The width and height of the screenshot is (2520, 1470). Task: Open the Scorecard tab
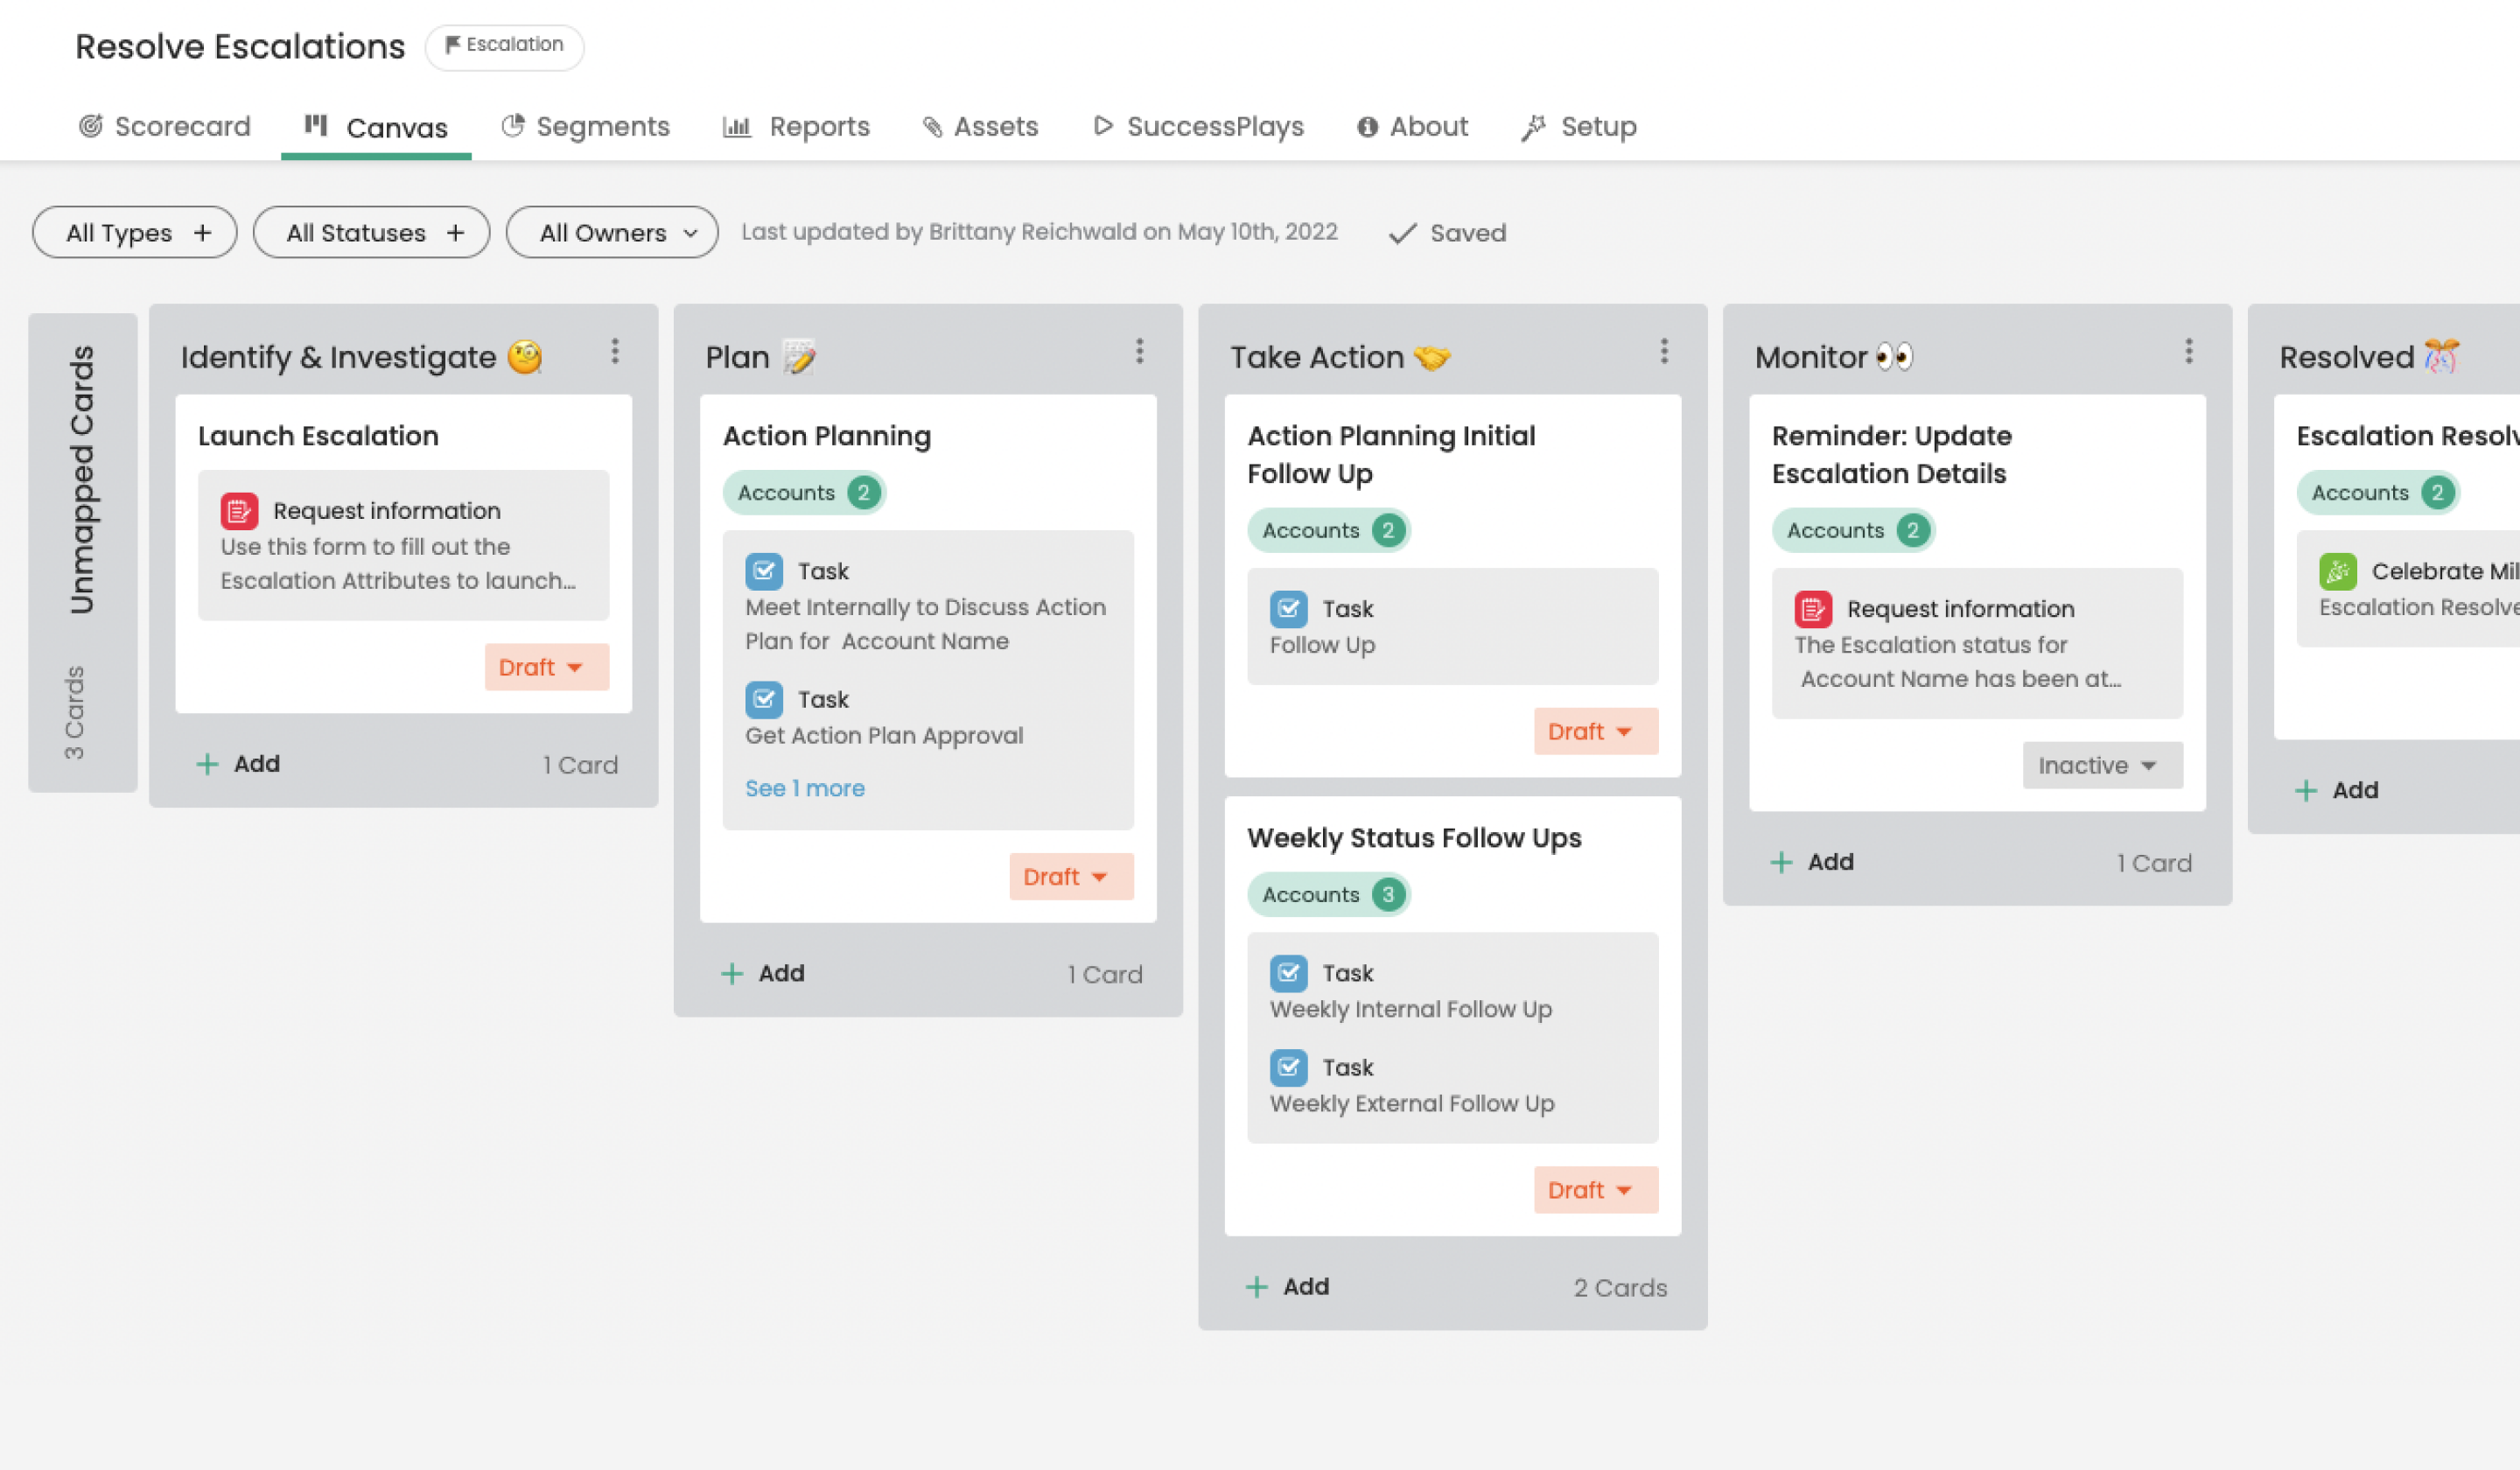(165, 126)
